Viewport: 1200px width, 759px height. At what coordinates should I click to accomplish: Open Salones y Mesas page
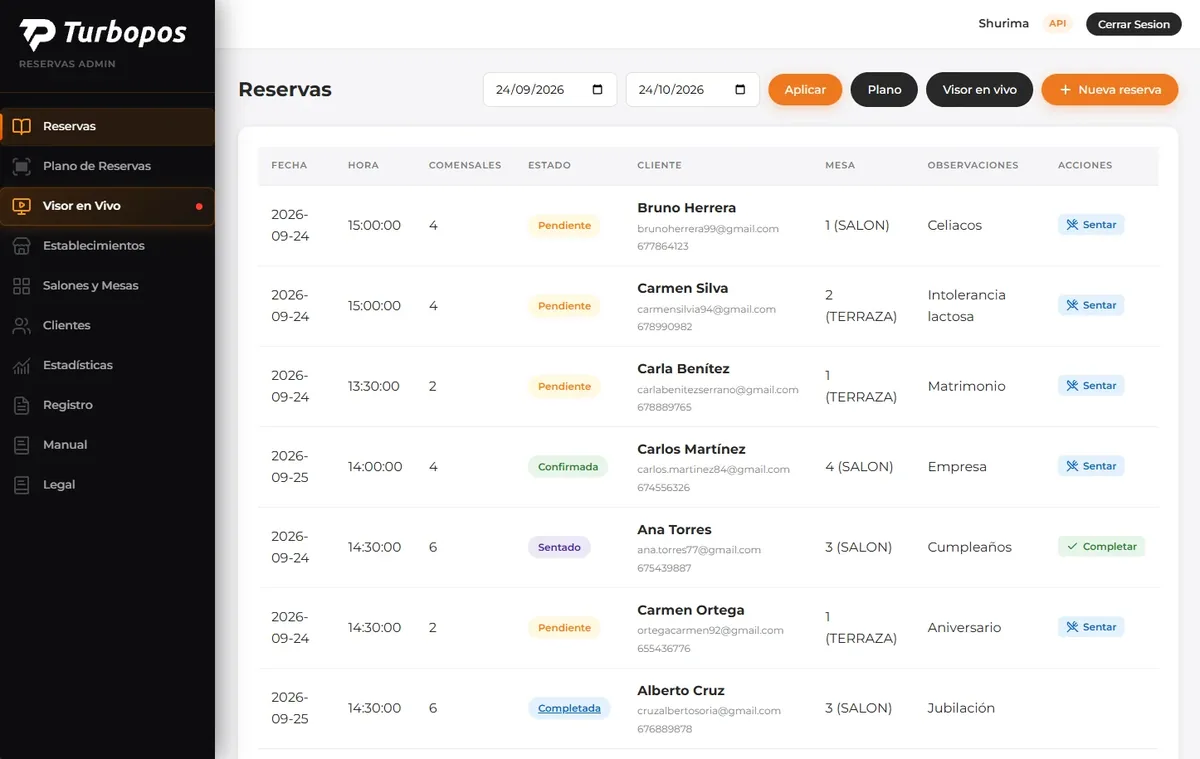[107, 286]
